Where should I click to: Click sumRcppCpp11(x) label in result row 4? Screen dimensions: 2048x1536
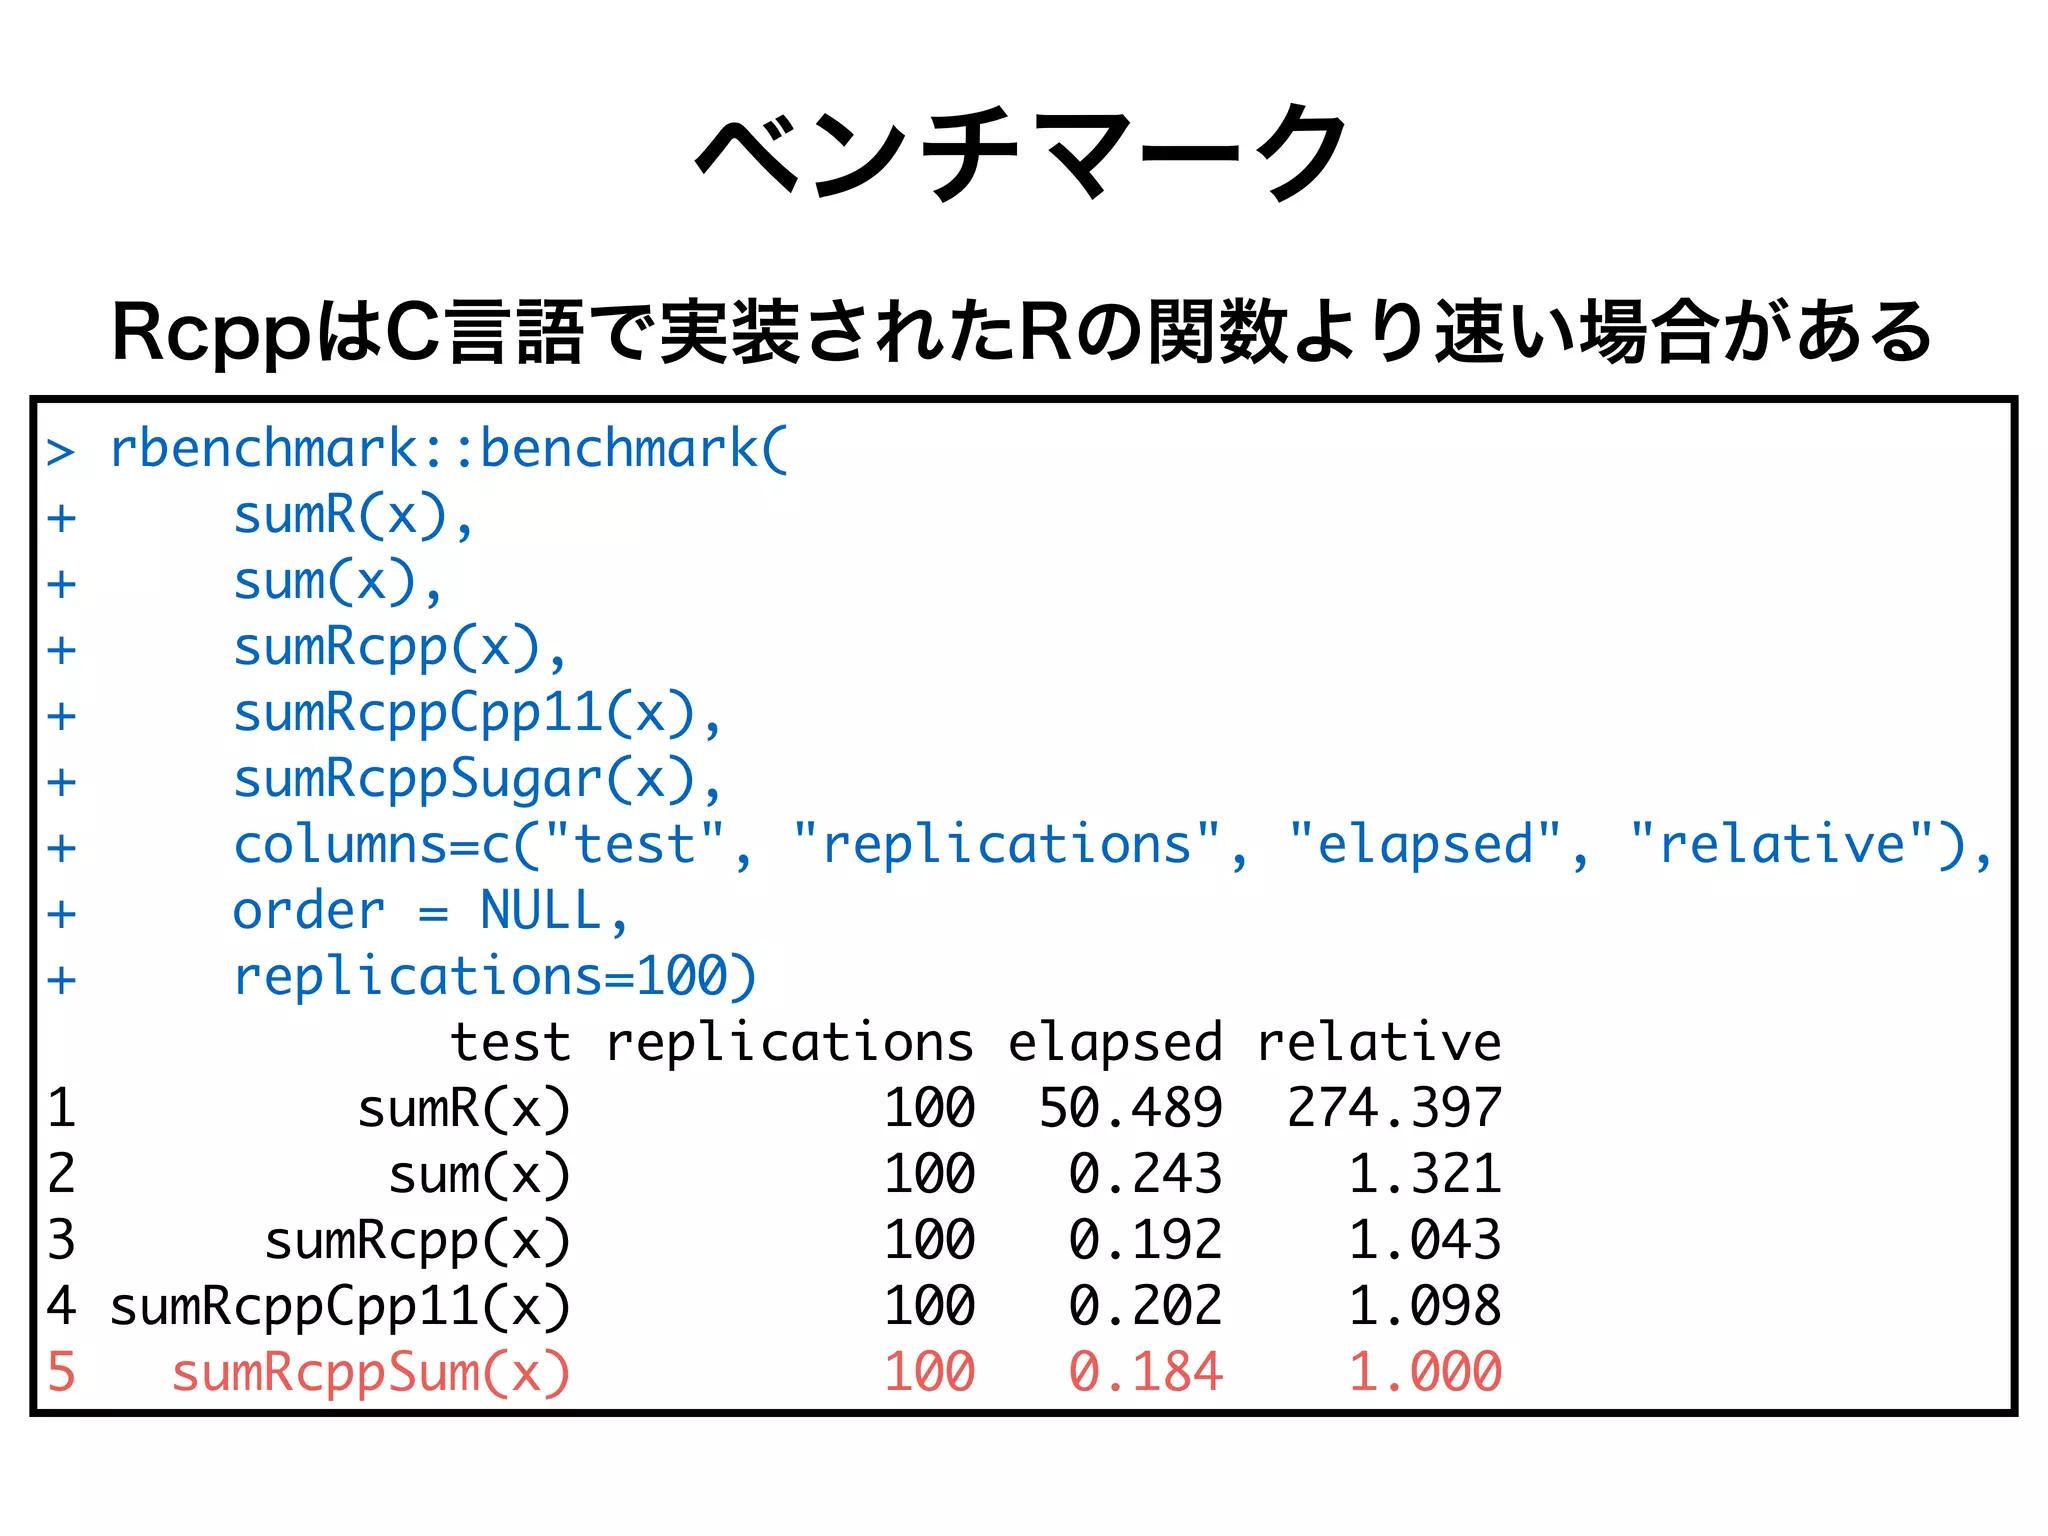[x=340, y=1308]
